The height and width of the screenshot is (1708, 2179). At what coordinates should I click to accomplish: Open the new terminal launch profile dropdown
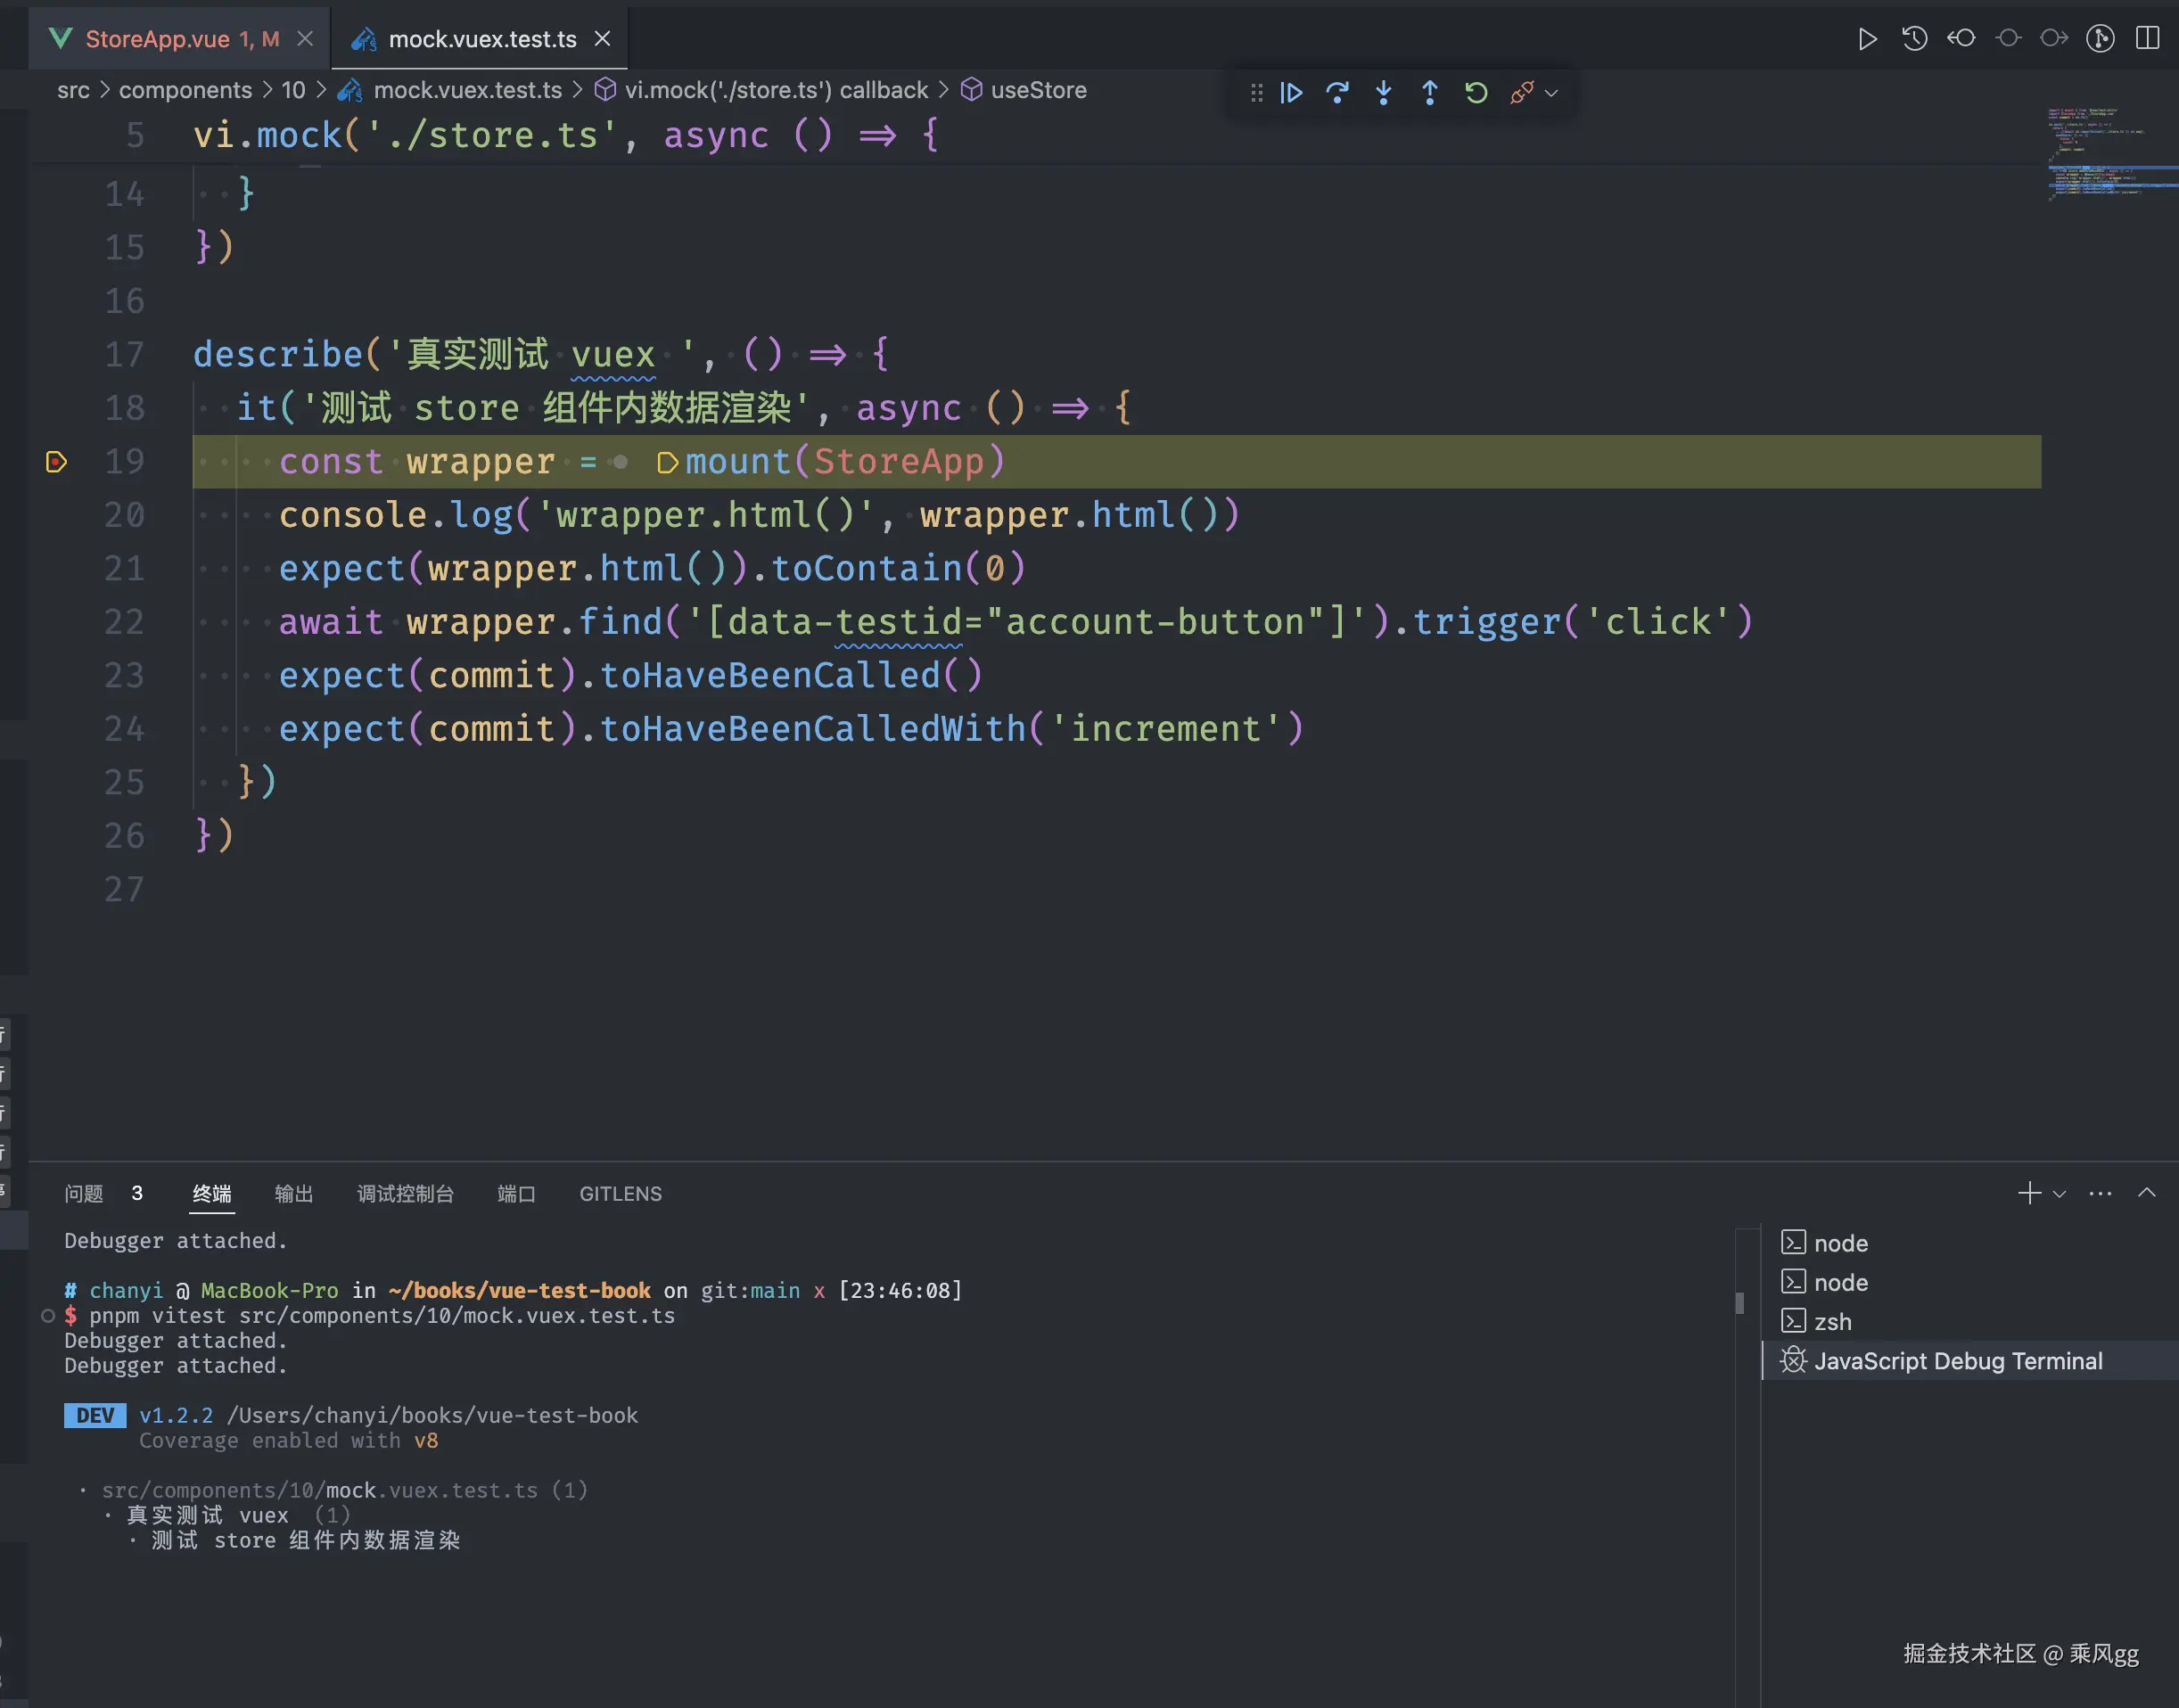2059,1194
